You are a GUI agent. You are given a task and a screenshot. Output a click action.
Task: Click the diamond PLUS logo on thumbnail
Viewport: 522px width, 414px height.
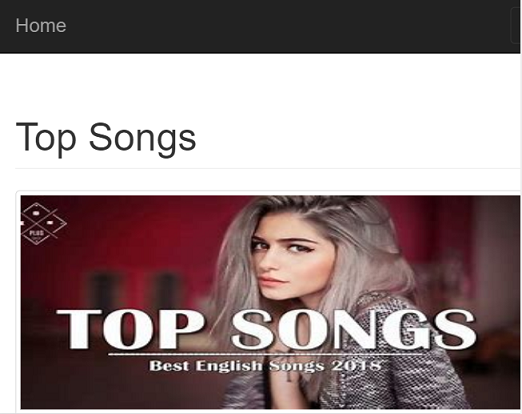43,223
